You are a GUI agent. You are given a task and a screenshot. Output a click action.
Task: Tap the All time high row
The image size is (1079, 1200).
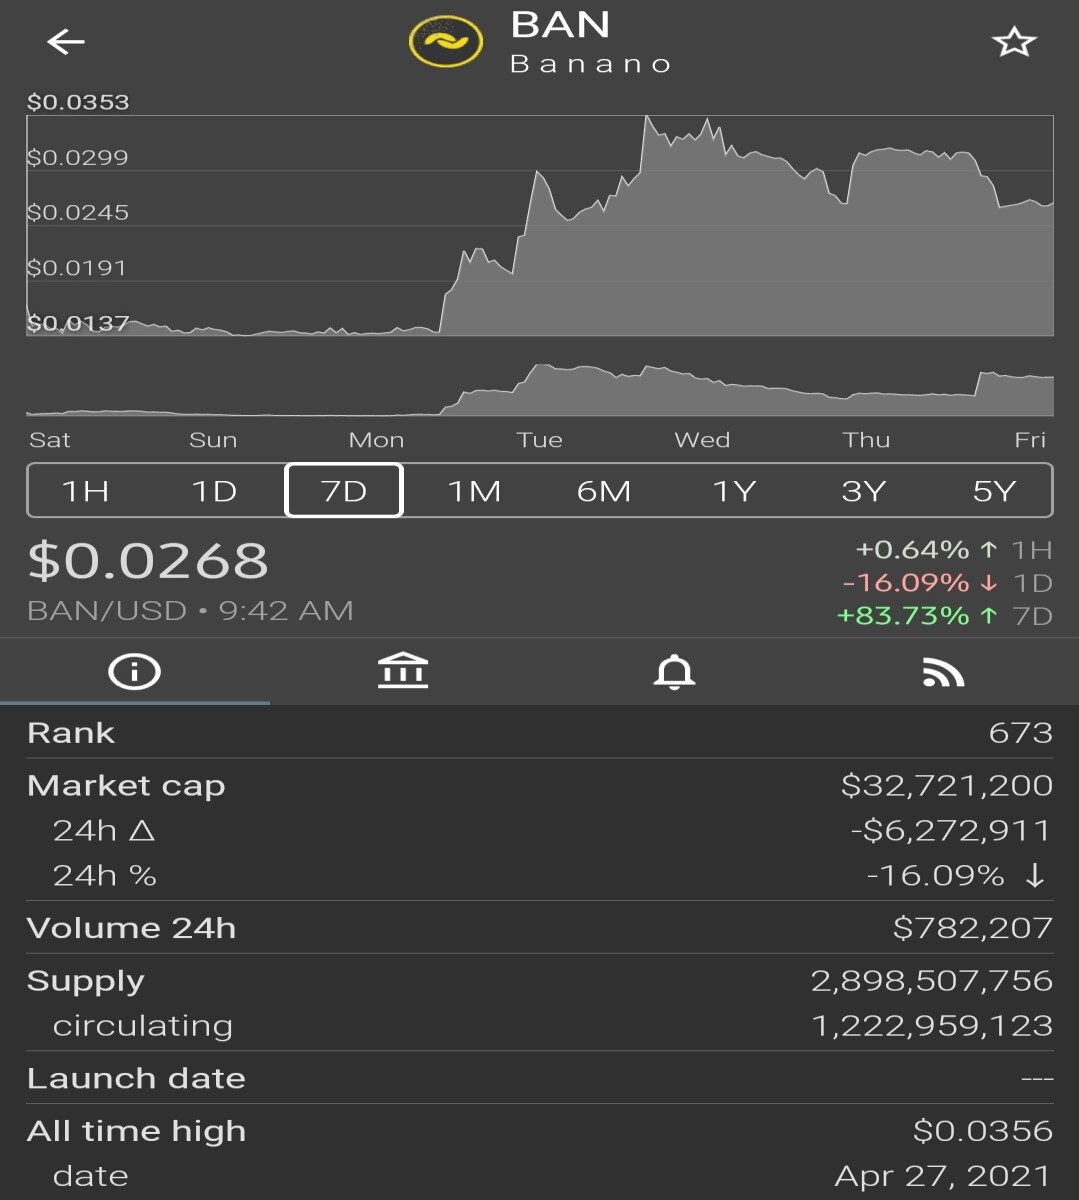click(540, 1131)
